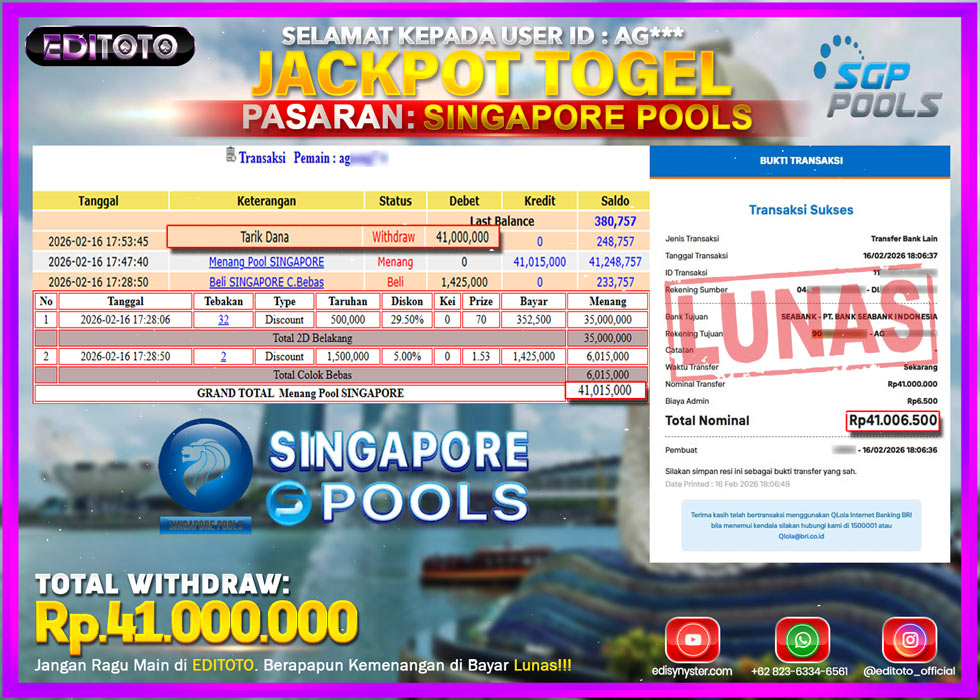Click Nominal Transfer Rp41.000.000

click(x=912, y=384)
